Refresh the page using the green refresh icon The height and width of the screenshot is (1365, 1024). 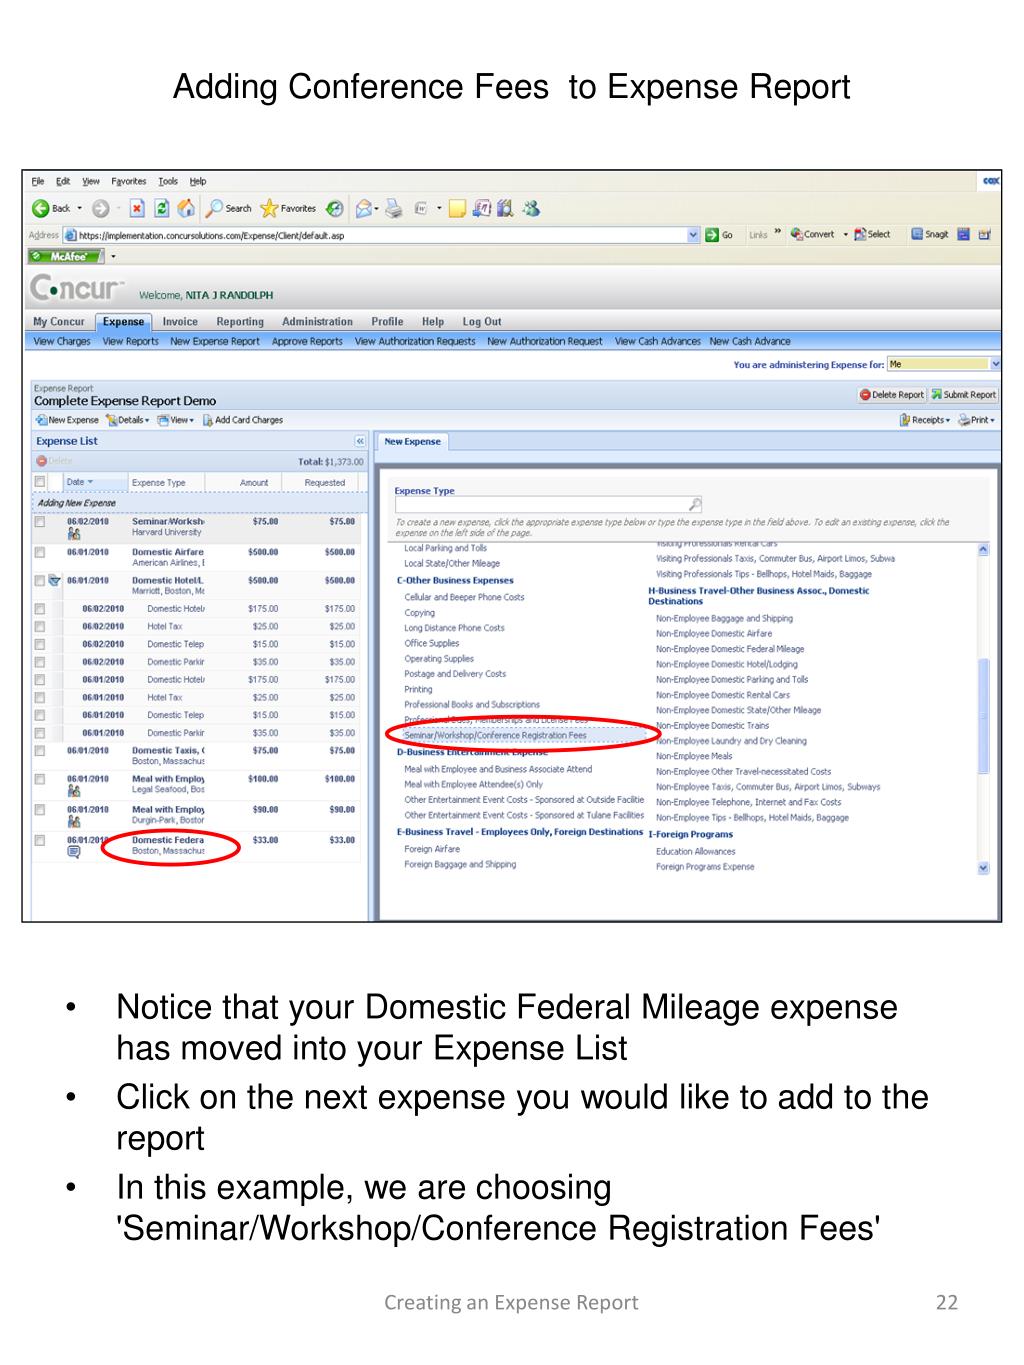pos(161,209)
